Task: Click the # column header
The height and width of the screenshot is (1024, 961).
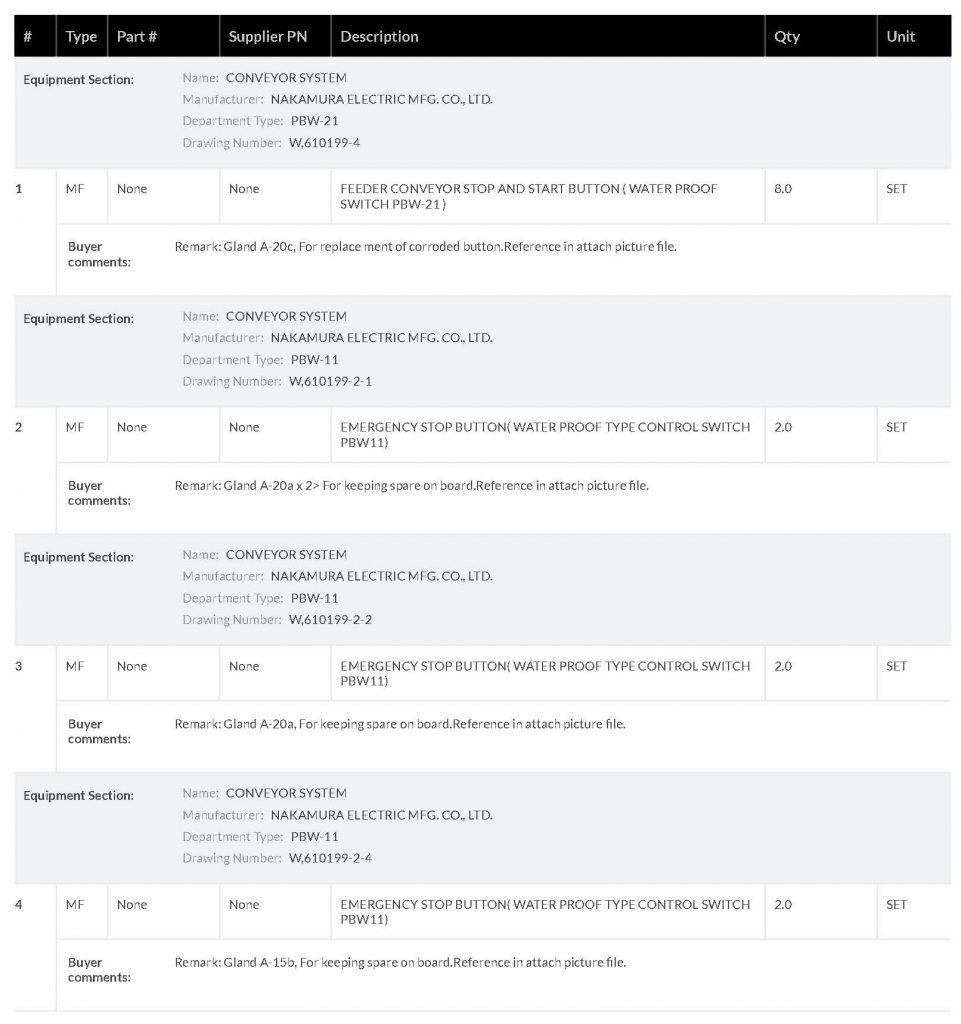Action: (27, 37)
